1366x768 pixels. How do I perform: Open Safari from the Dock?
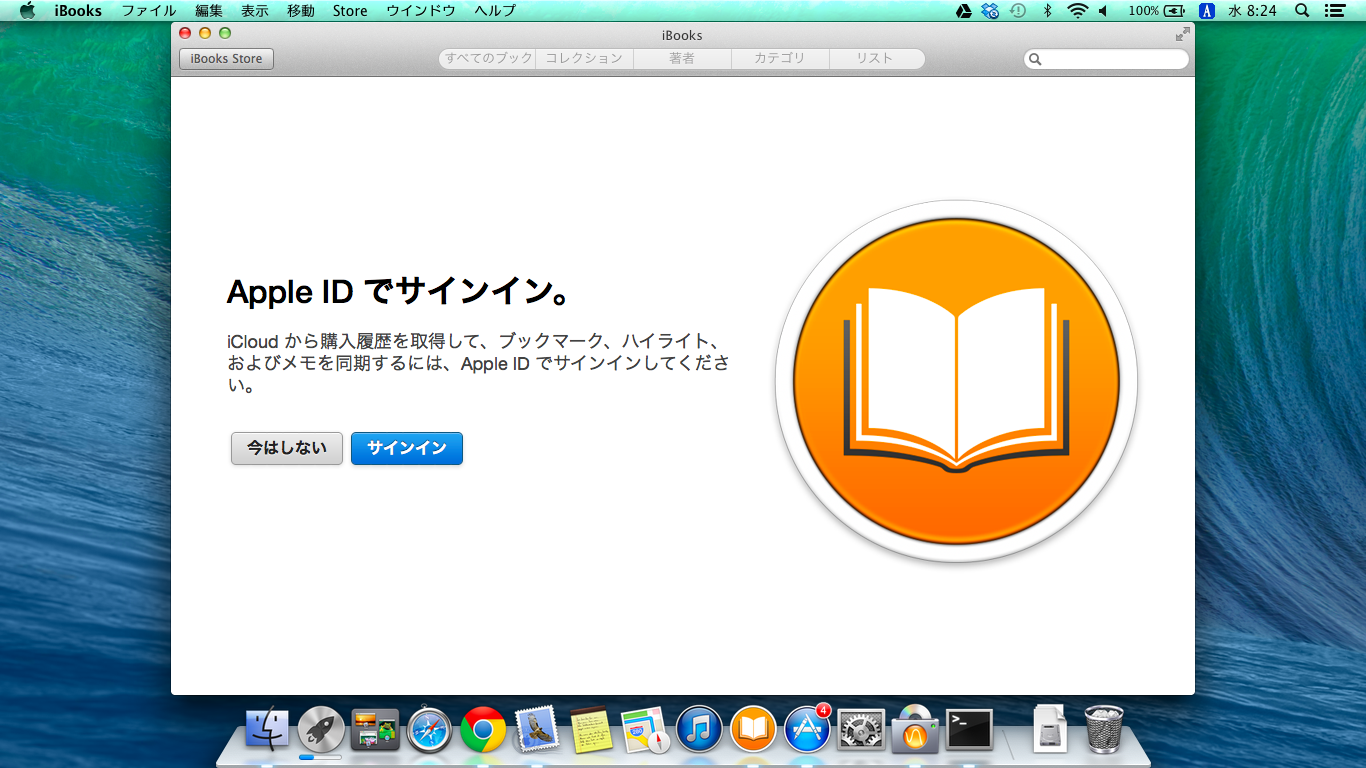pos(429,730)
